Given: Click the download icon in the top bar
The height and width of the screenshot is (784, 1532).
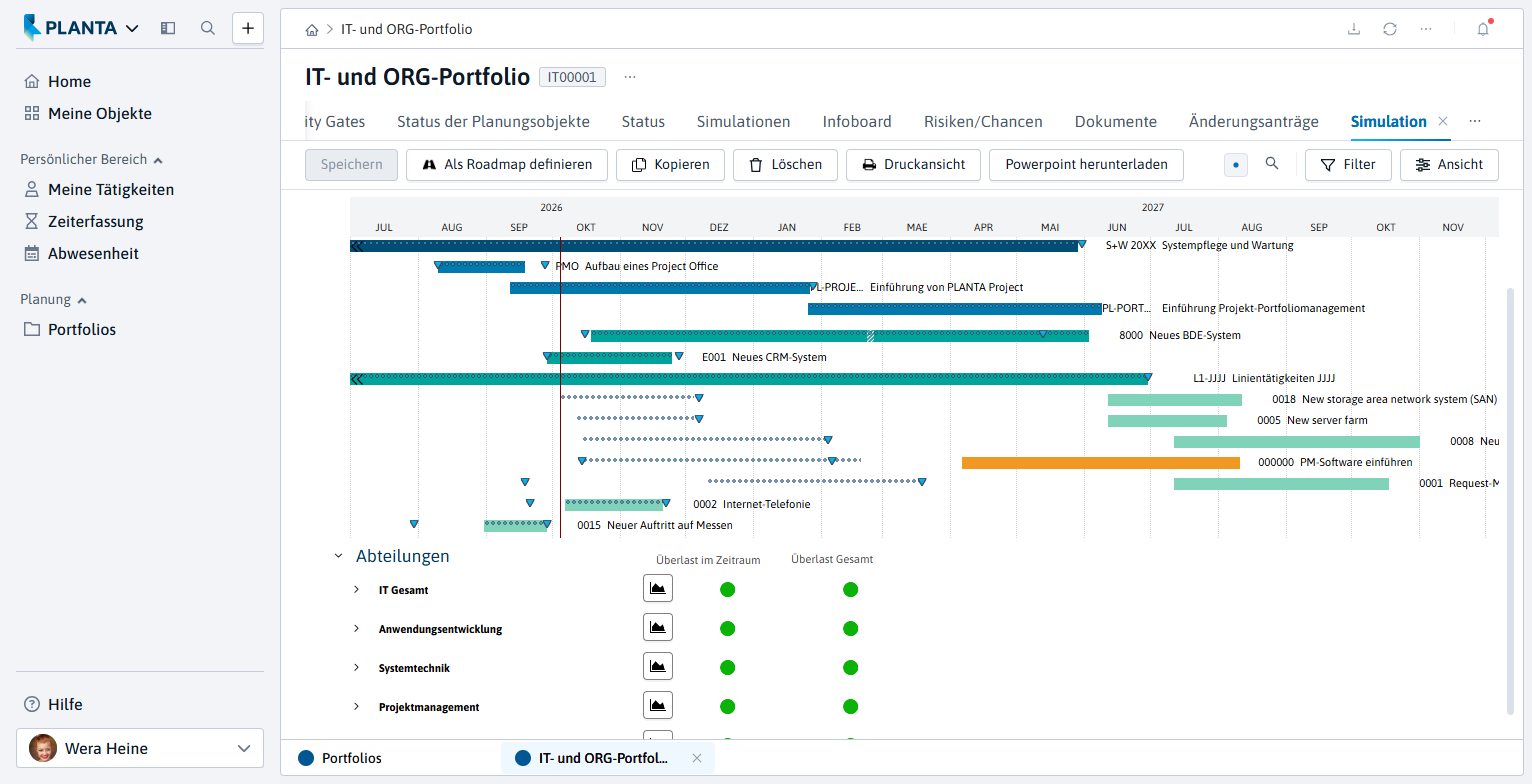Looking at the screenshot, I should coord(1354,29).
